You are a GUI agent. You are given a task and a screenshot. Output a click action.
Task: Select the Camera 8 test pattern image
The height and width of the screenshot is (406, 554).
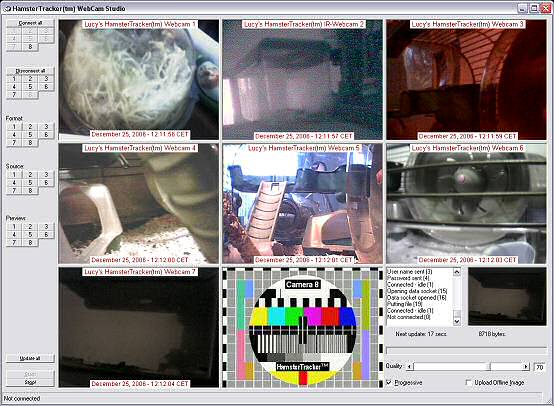[302, 327]
